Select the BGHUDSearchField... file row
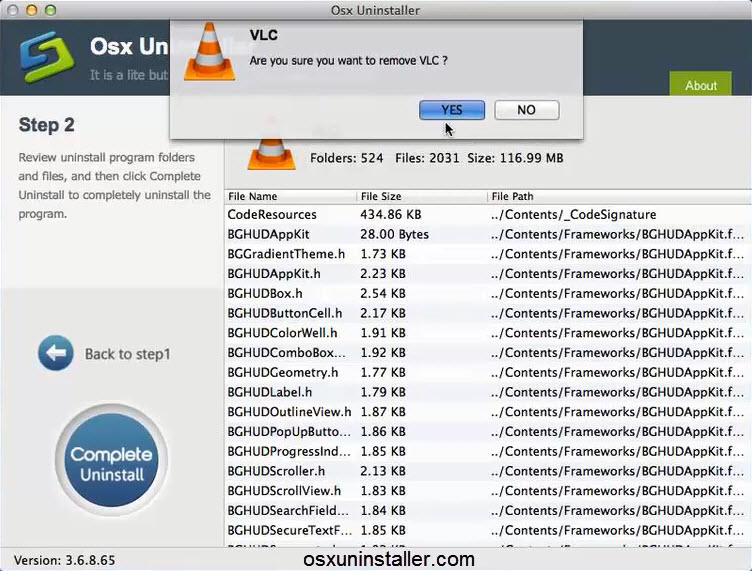 [488, 511]
